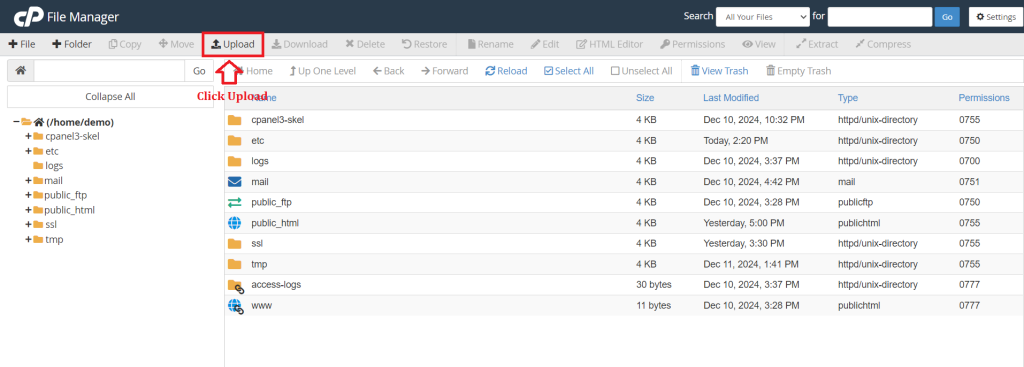
Task: Click the Delete toolbar item
Action: coord(365,44)
